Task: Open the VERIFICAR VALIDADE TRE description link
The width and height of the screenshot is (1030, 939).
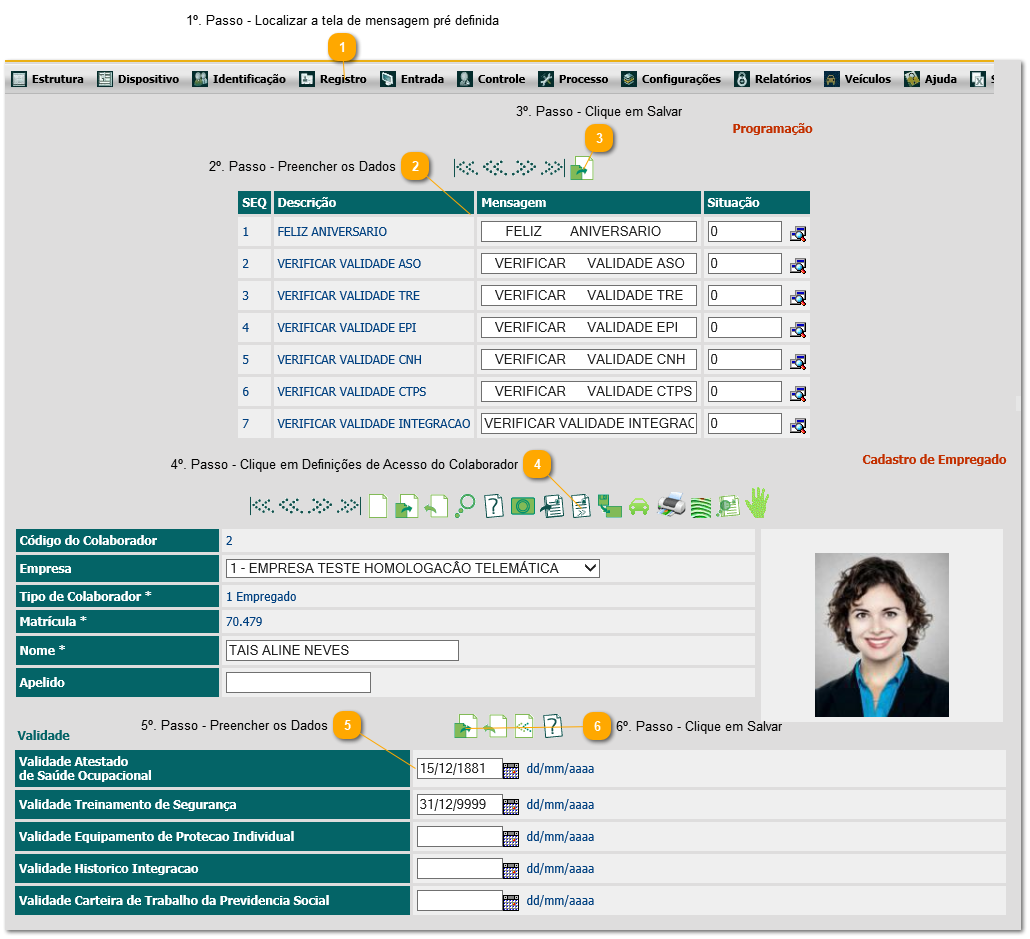Action: coord(348,296)
